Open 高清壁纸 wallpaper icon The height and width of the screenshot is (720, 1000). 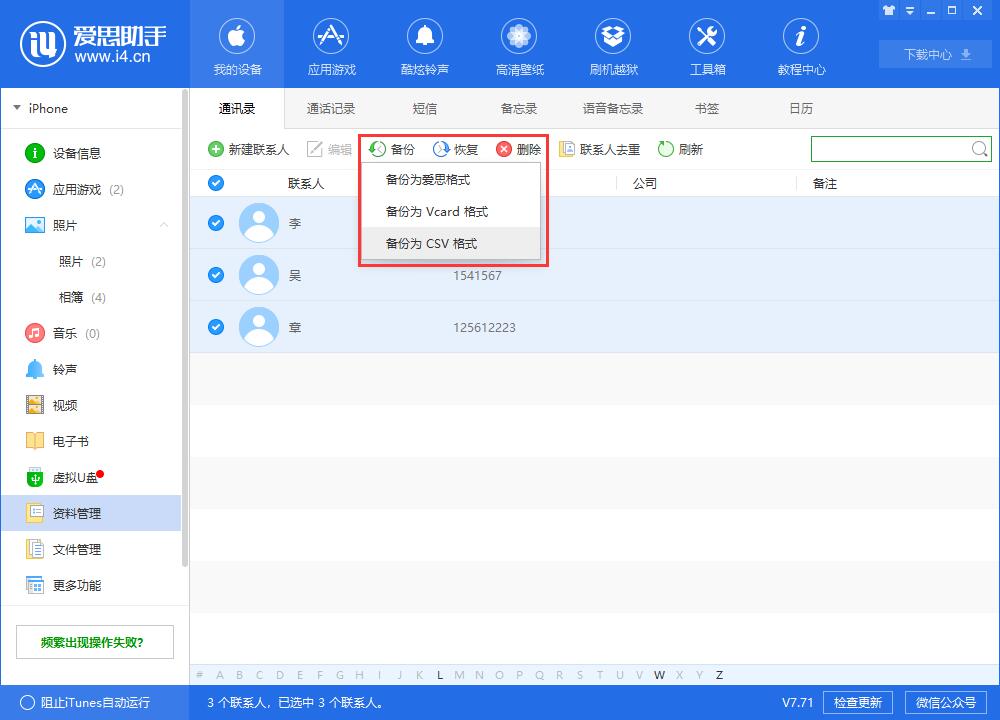pos(519,38)
